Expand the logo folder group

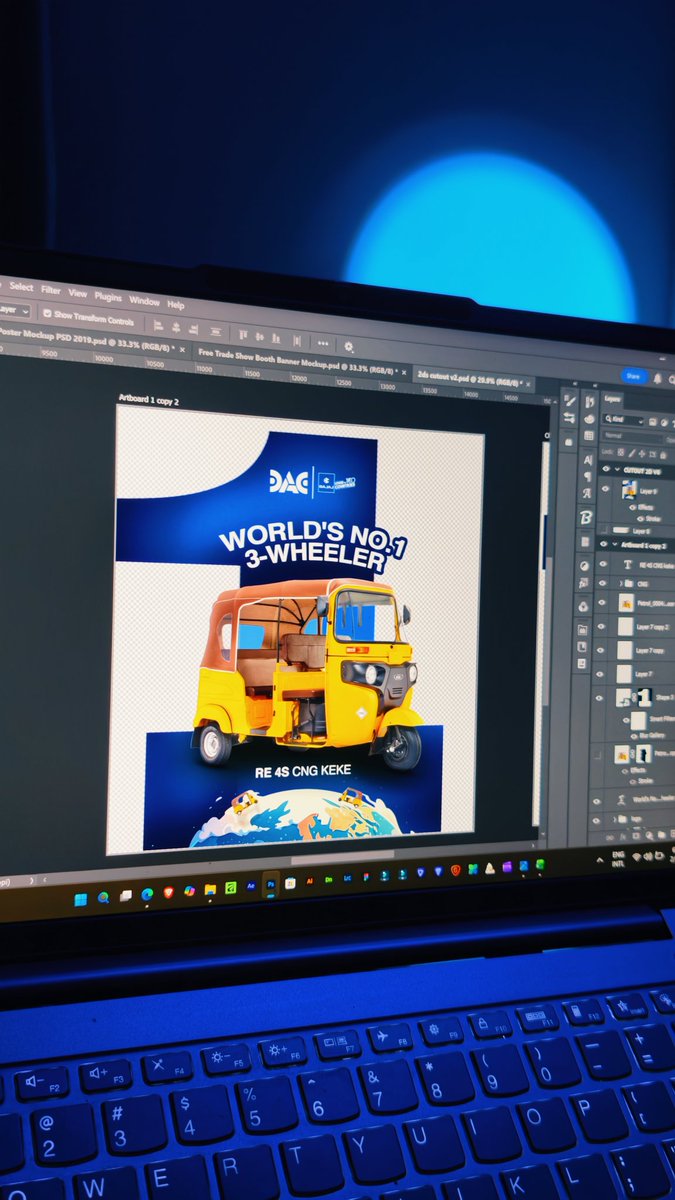pyautogui.click(x=615, y=819)
